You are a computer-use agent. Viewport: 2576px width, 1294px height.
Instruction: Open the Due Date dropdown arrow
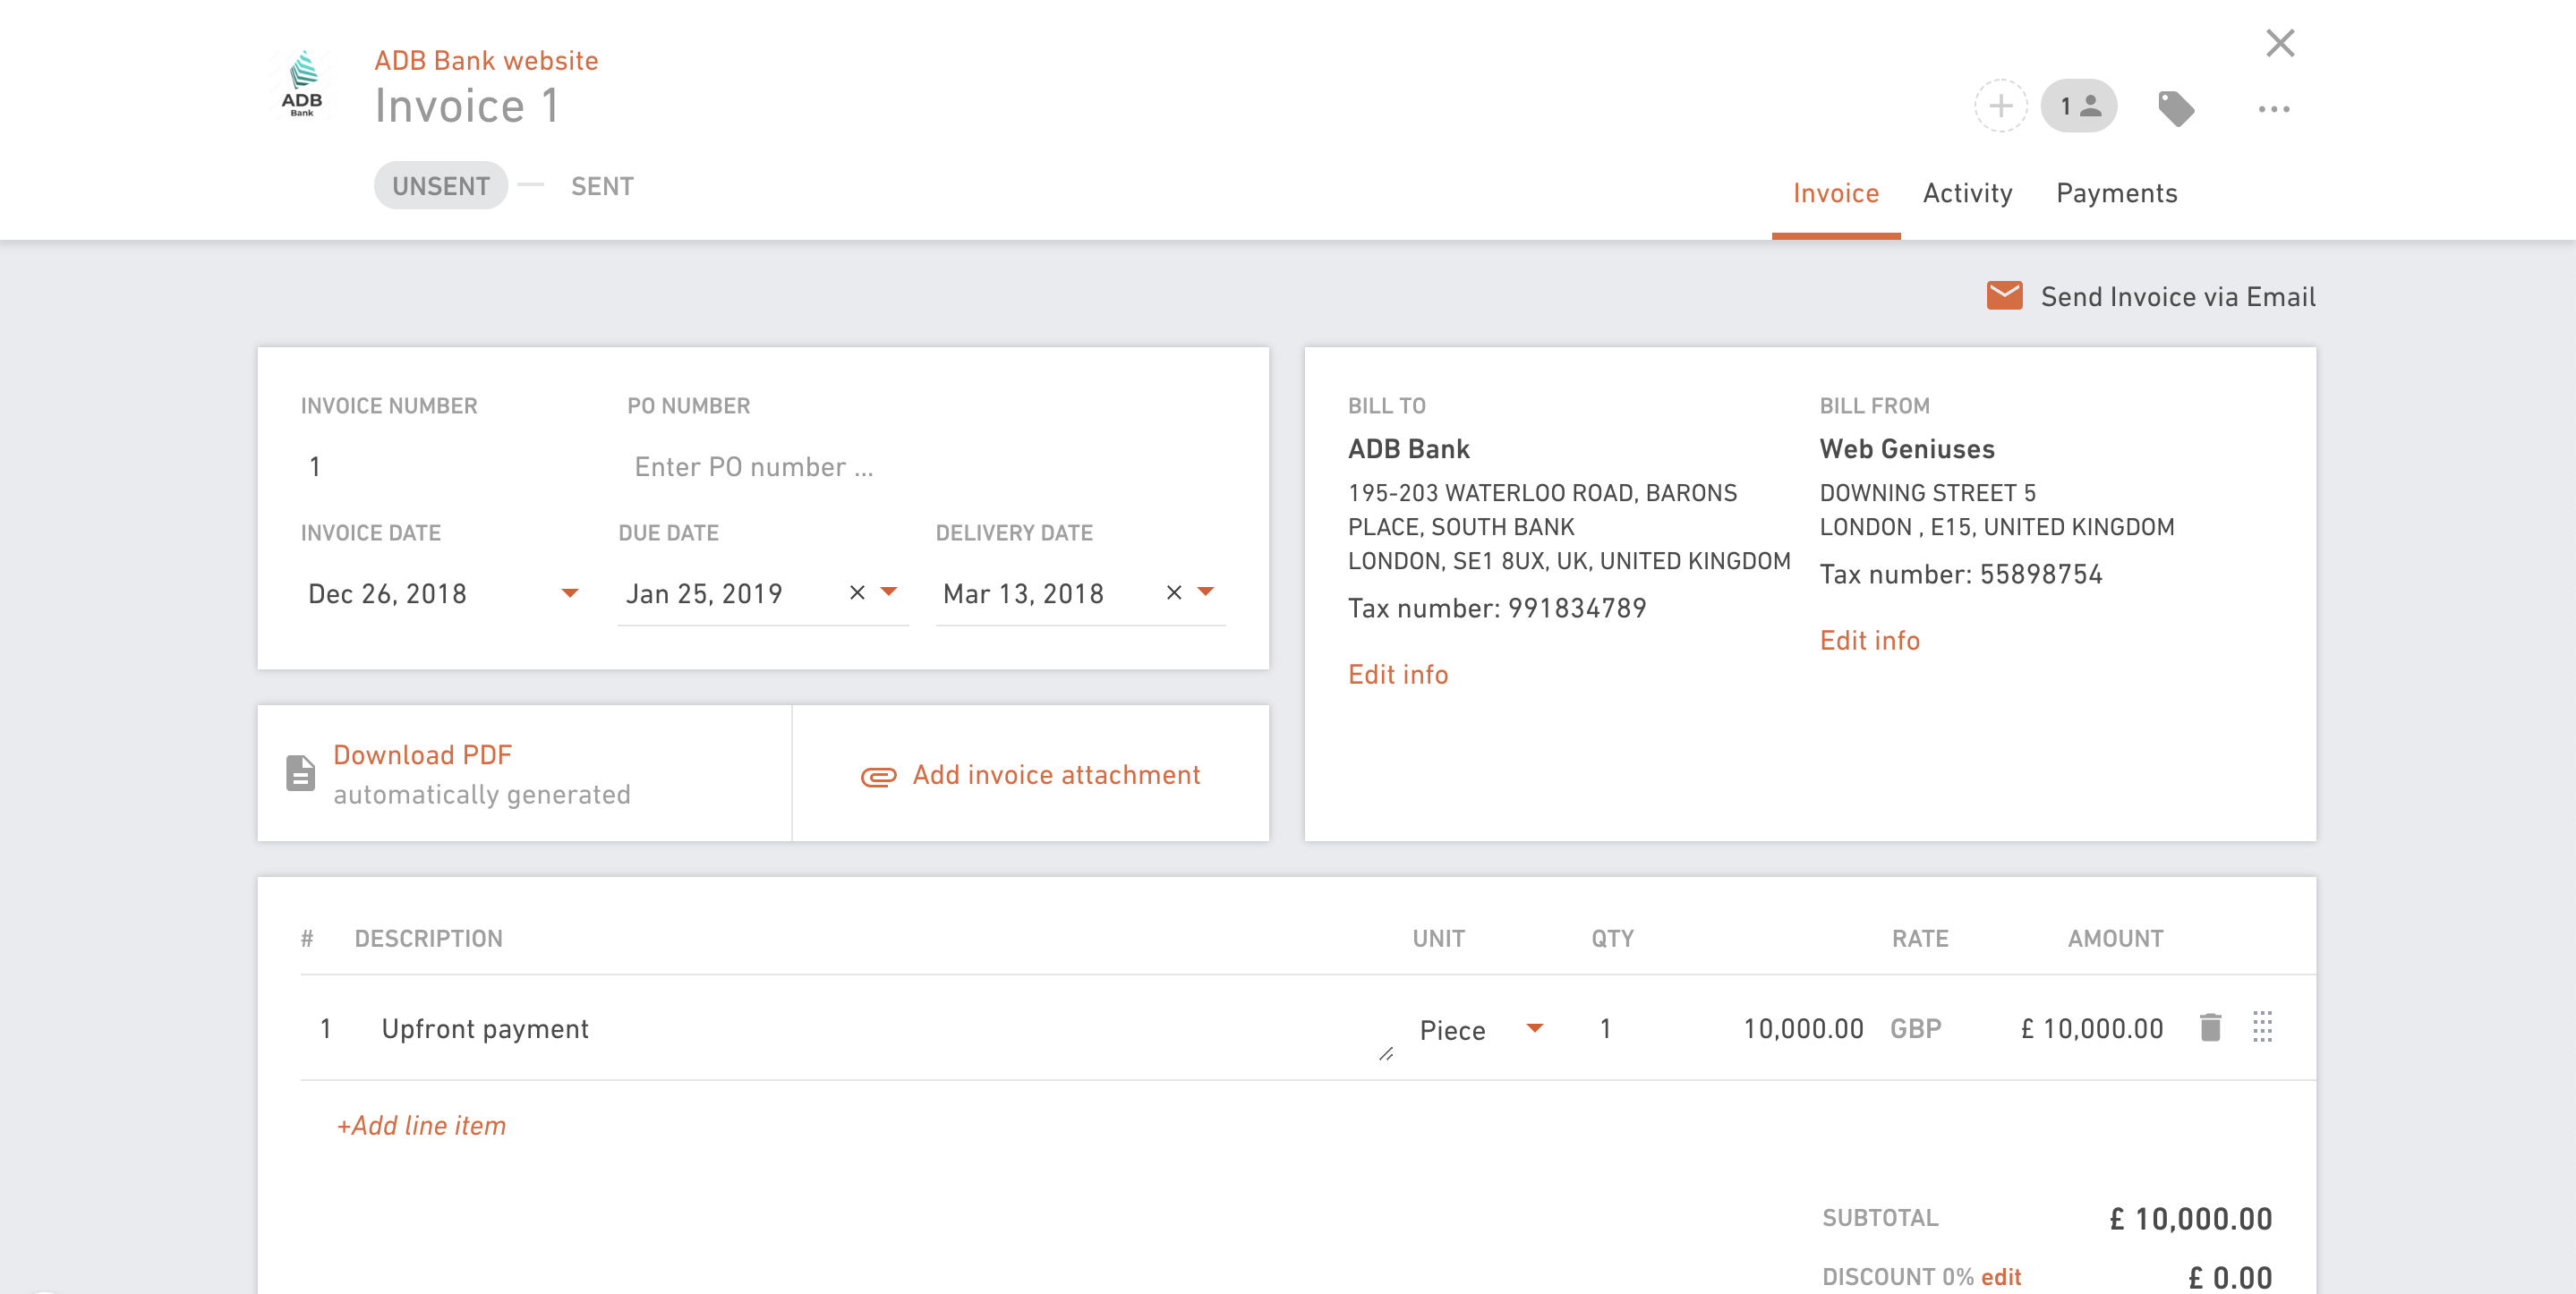pos(889,592)
